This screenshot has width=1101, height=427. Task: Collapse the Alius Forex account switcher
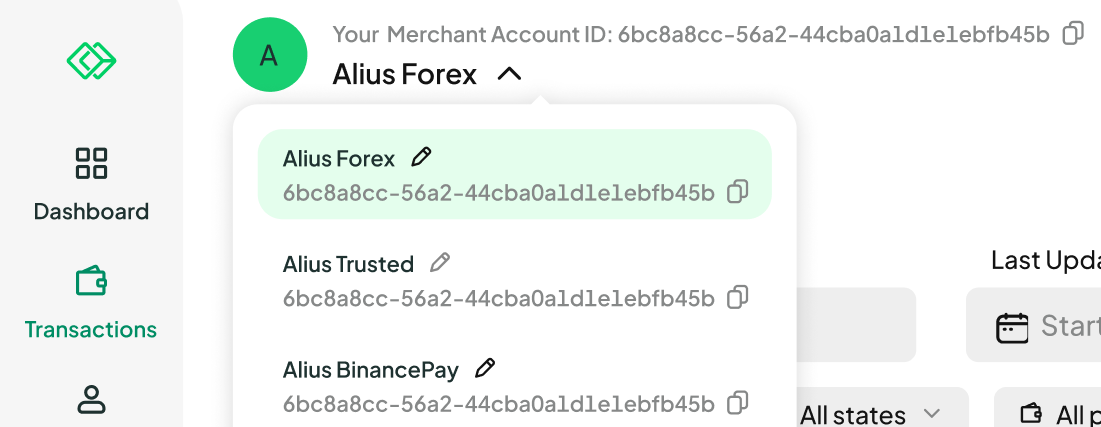point(510,74)
